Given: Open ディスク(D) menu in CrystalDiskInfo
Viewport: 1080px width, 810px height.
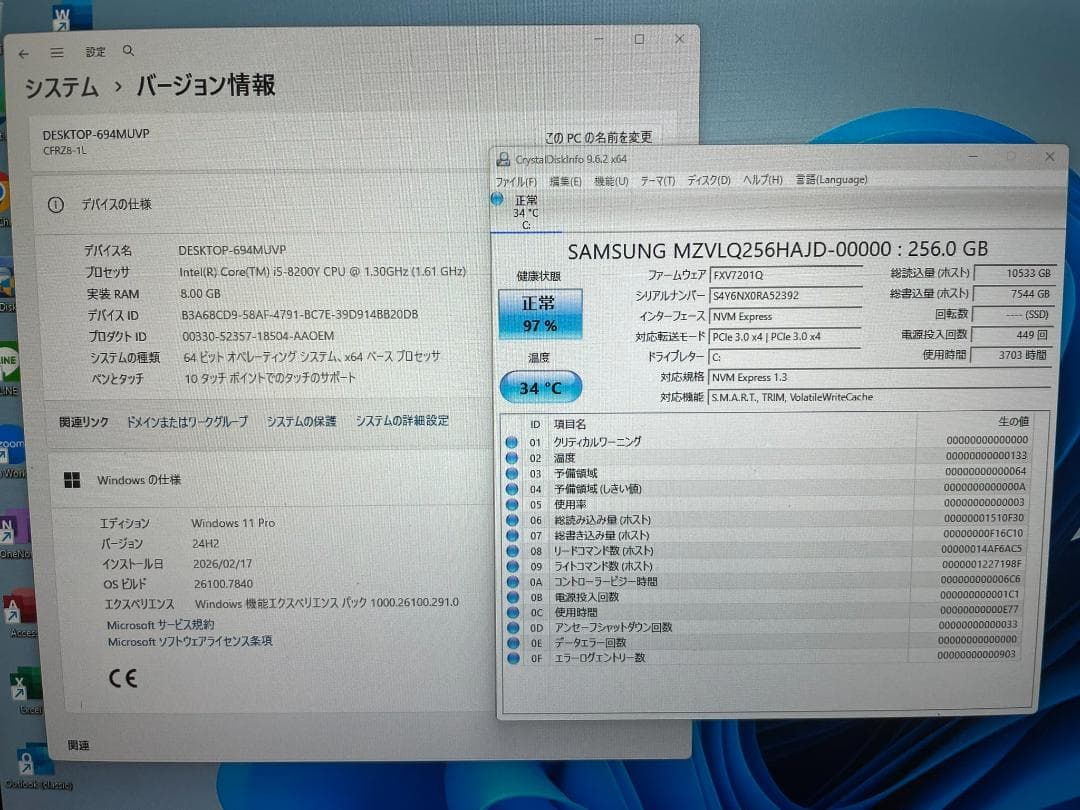Looking at the screenshot, I should 709,180.
